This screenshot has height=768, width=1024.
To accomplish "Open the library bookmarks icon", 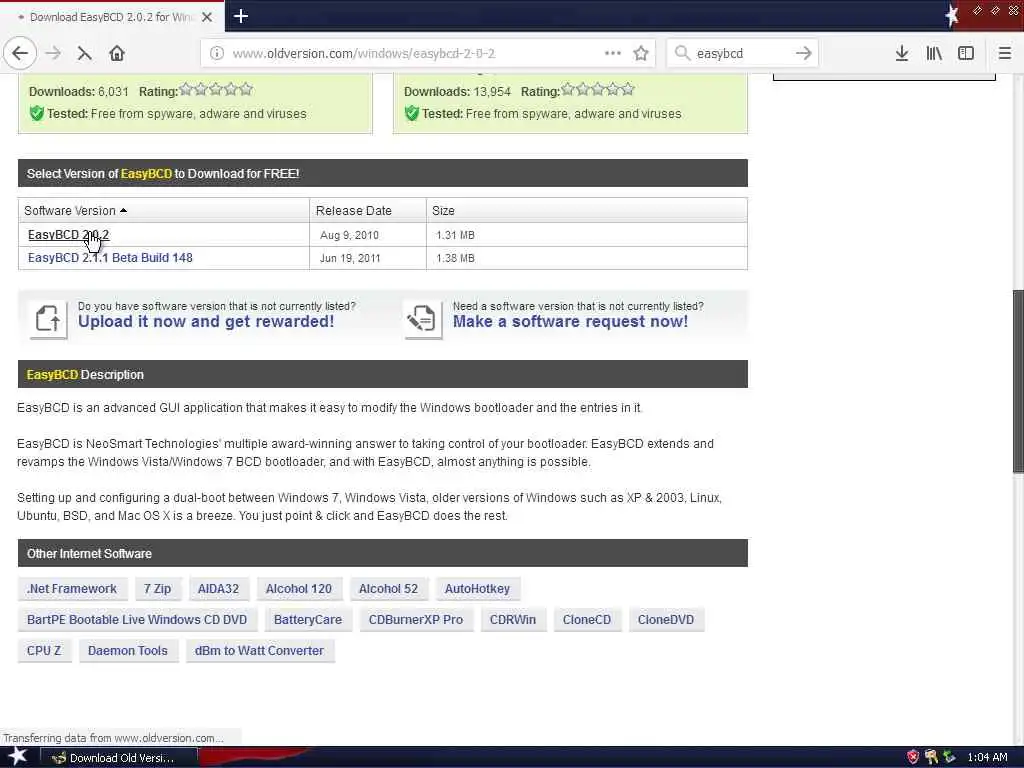I will 934,53.
